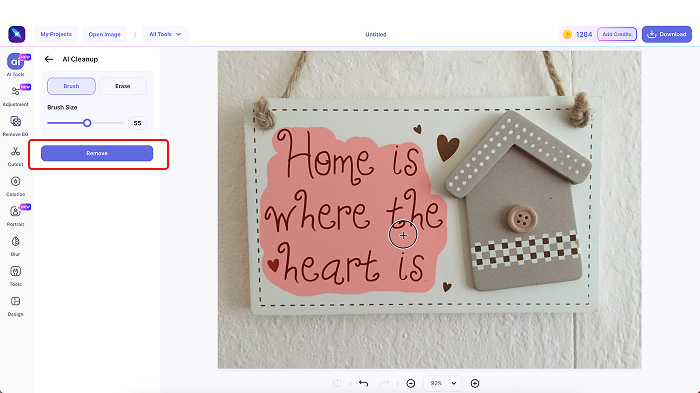Image resolution: width=700 pixels, height=393 pixels.
Task: Open the Adjustment tool
Action: click(16, 96)
